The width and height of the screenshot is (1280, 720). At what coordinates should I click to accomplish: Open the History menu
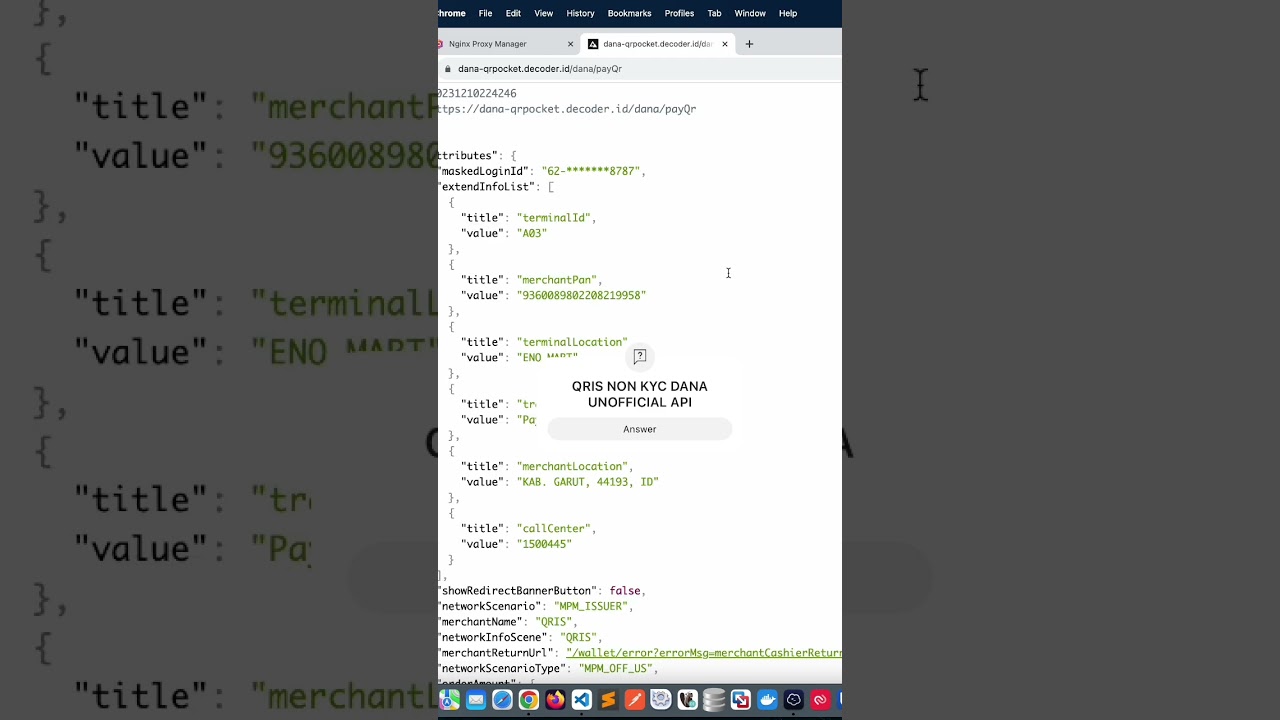(580, 13)
